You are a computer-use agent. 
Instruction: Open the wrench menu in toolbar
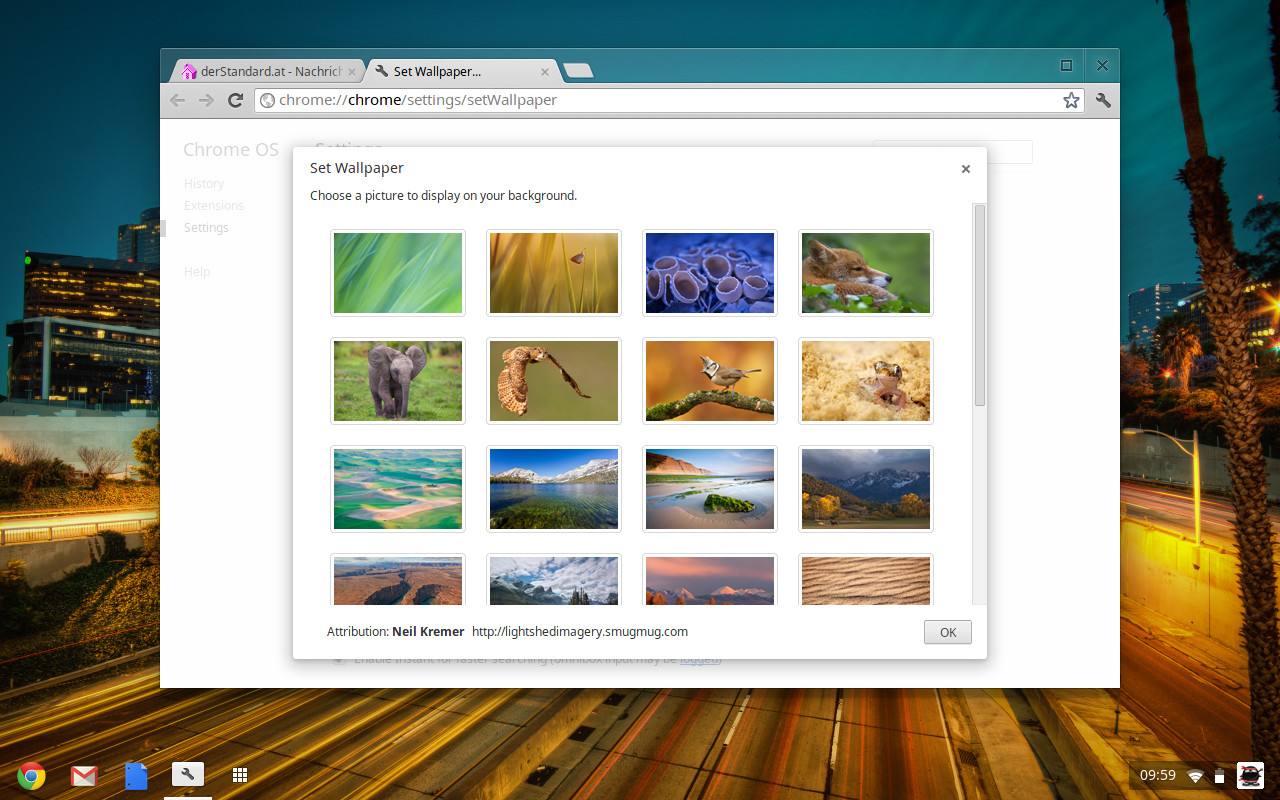click(x=1103, y=100)
